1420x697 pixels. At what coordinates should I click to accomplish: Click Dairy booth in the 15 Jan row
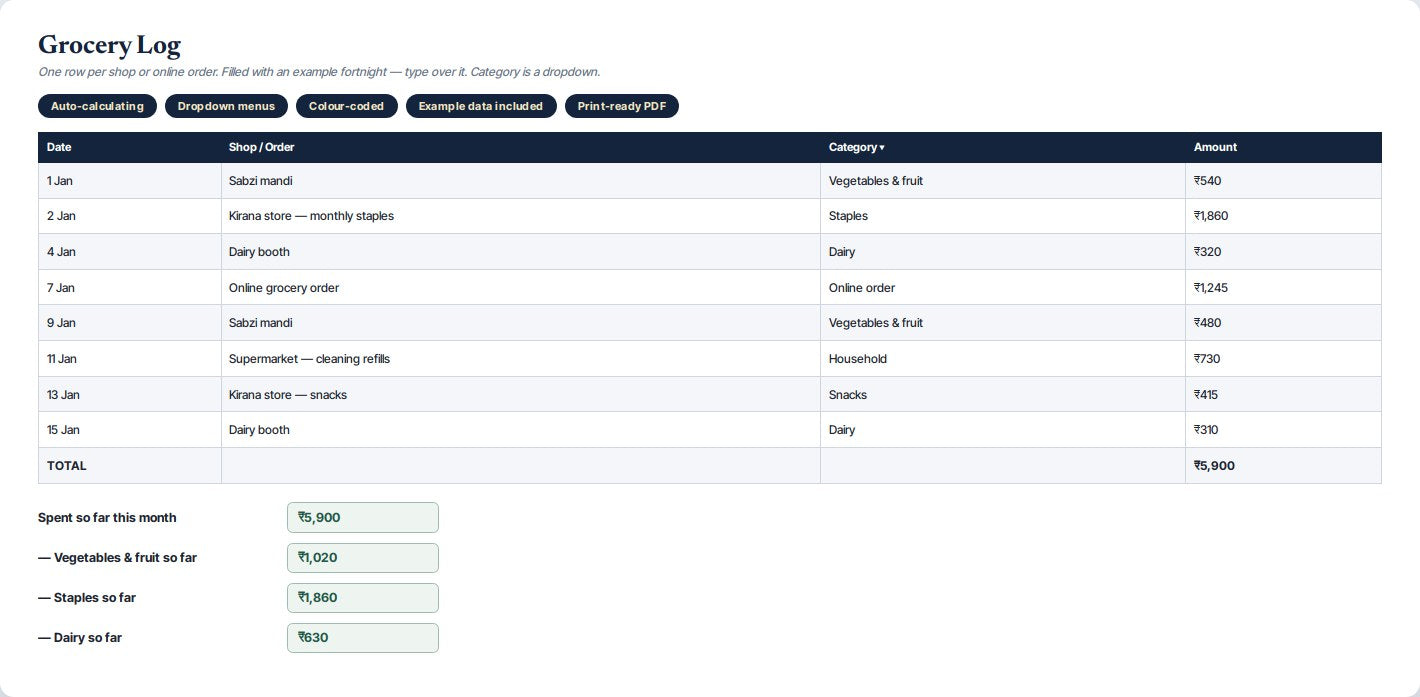click(520, 430)
